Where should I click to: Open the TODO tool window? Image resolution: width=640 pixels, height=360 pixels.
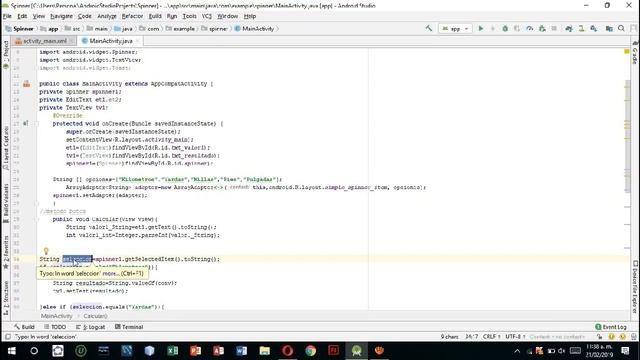[x=55, y=327]
